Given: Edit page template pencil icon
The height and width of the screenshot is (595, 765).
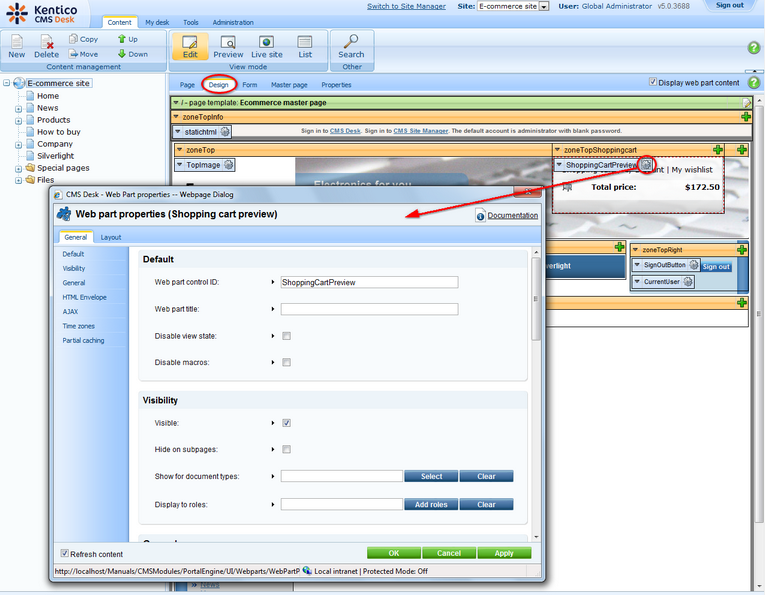Looking at the screenshot, I should tap(746, 103).
